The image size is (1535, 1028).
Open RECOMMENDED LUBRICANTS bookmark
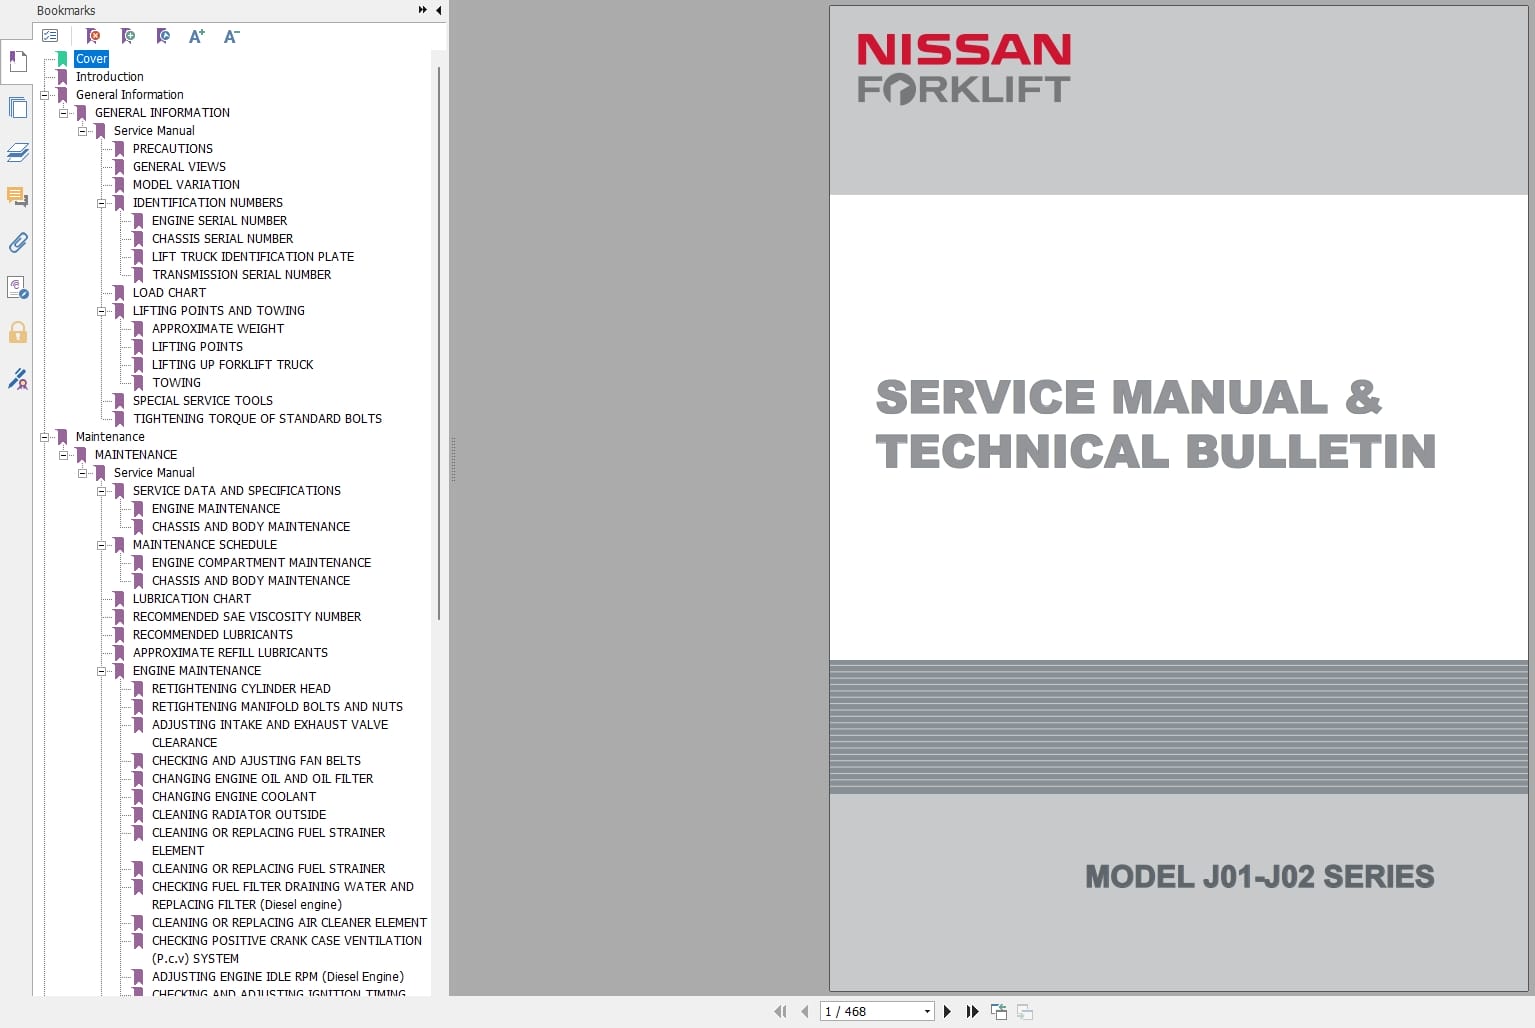[213, 635]
